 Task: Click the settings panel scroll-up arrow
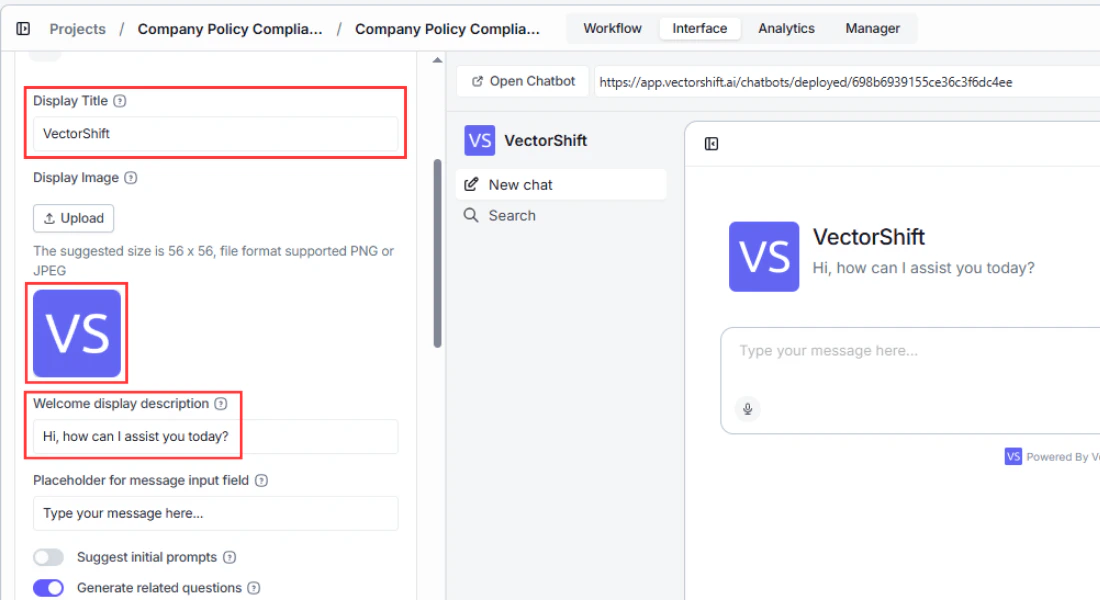pos(437,60)
